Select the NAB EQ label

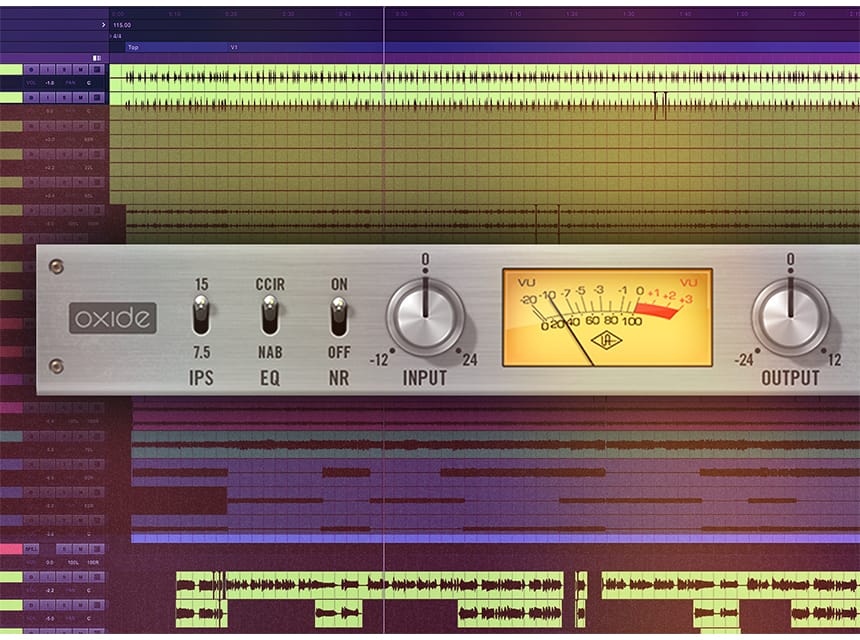[x=270, y=352]
